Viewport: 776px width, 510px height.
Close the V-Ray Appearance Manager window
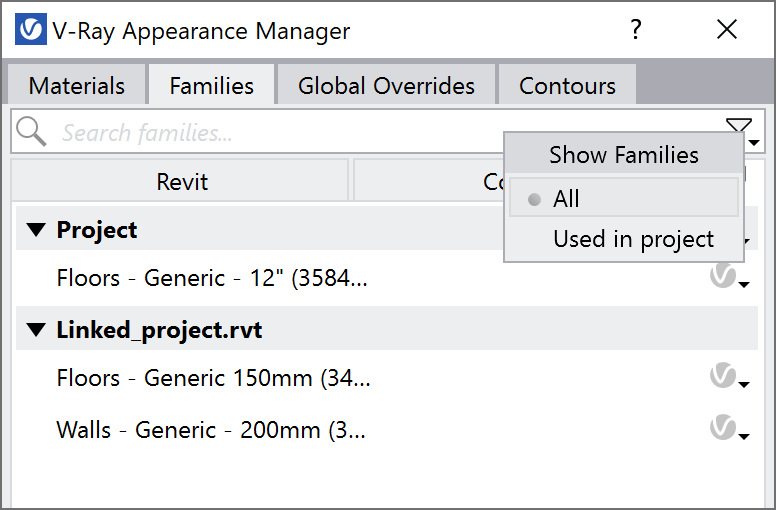(x=727, y=30)
